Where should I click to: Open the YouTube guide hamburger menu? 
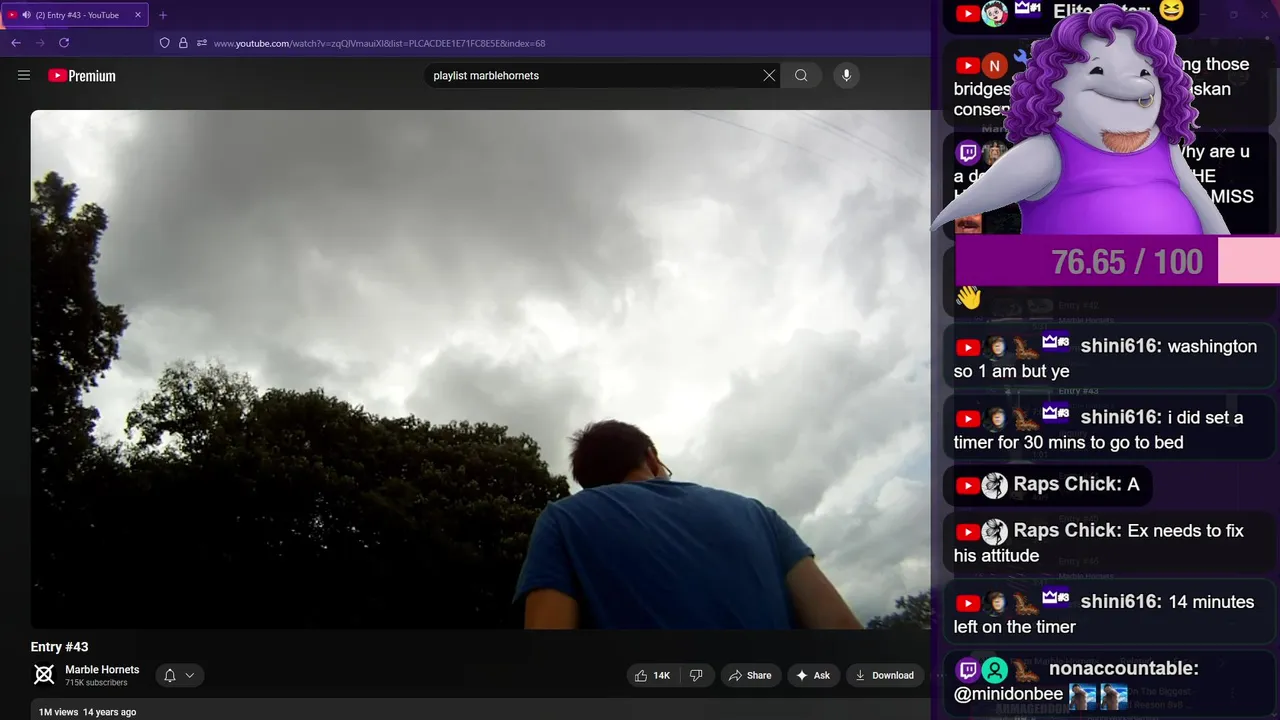click(x=24, y=75)
